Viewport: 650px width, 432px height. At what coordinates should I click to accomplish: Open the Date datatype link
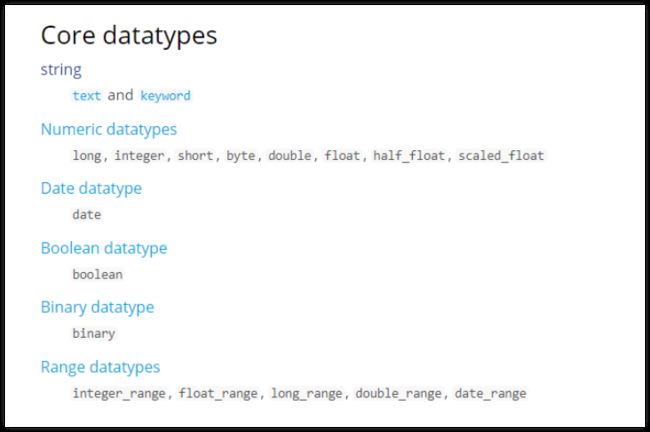tap(91, 189)
